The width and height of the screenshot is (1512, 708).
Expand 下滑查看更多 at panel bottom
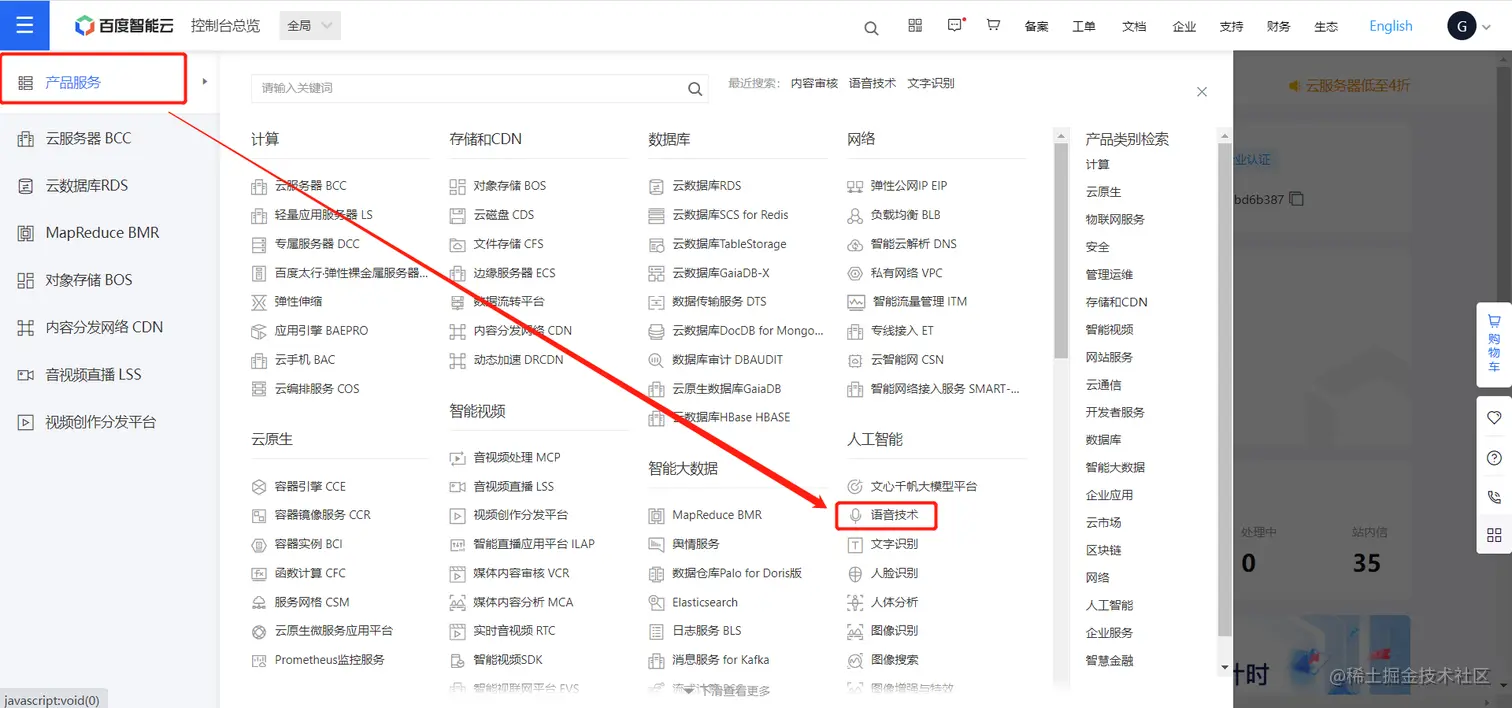(x=727, y=690)
